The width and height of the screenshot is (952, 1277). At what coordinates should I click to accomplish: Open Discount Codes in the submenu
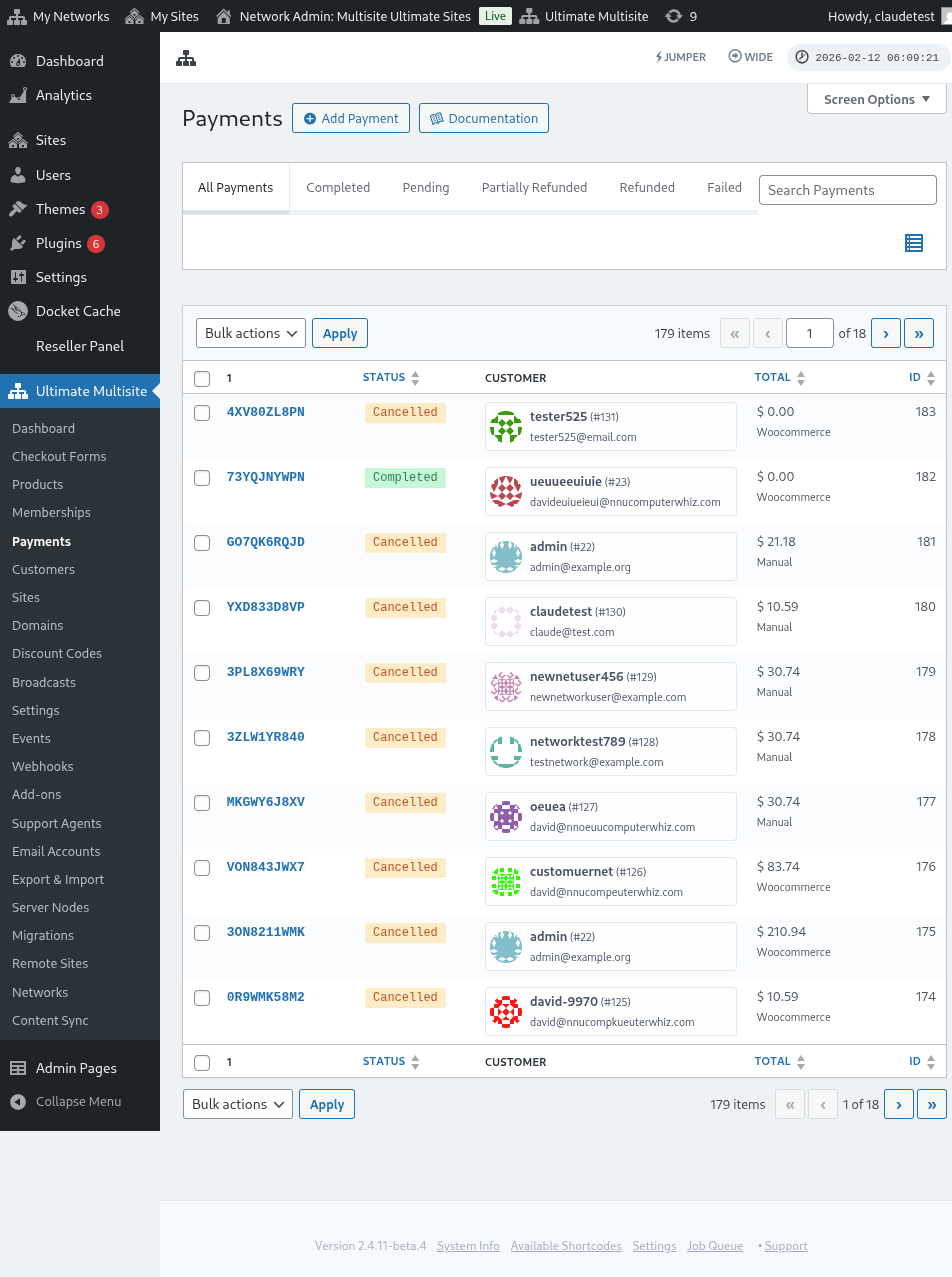coord(57,653)
